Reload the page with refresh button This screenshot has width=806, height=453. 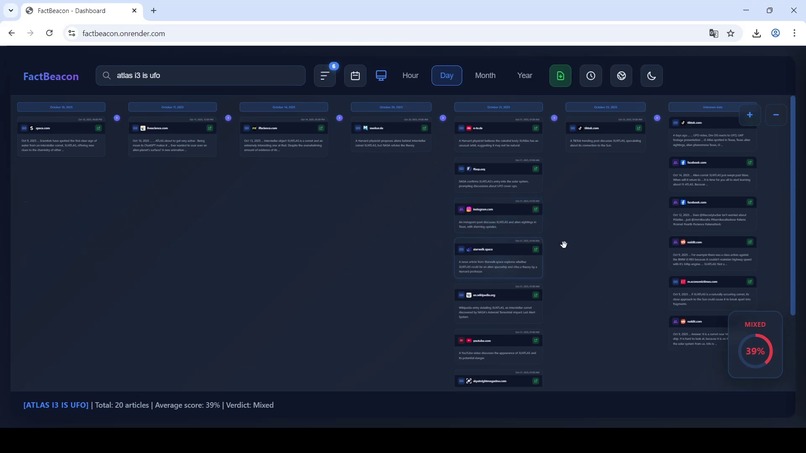(49, 33)
